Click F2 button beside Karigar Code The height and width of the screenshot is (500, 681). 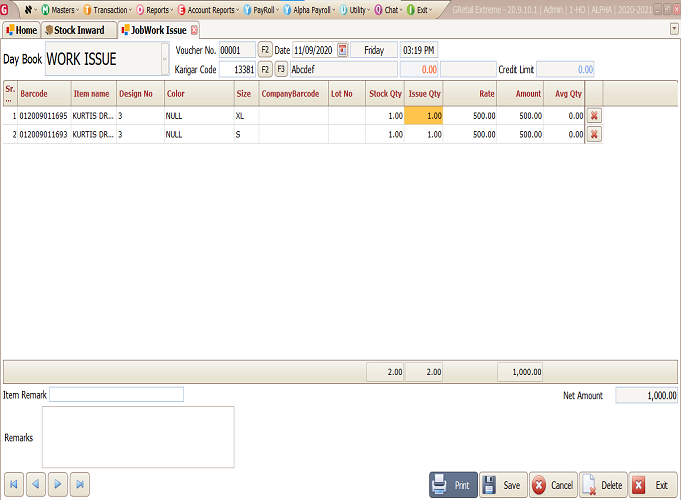[265, 70]
